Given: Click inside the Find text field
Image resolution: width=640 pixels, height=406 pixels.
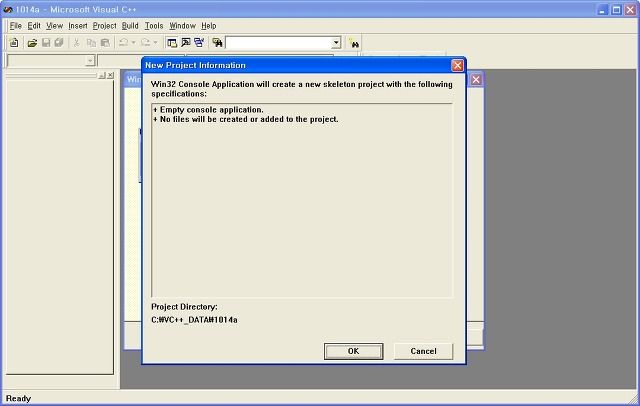Looking at the screenshot, I should click(278, 42).
